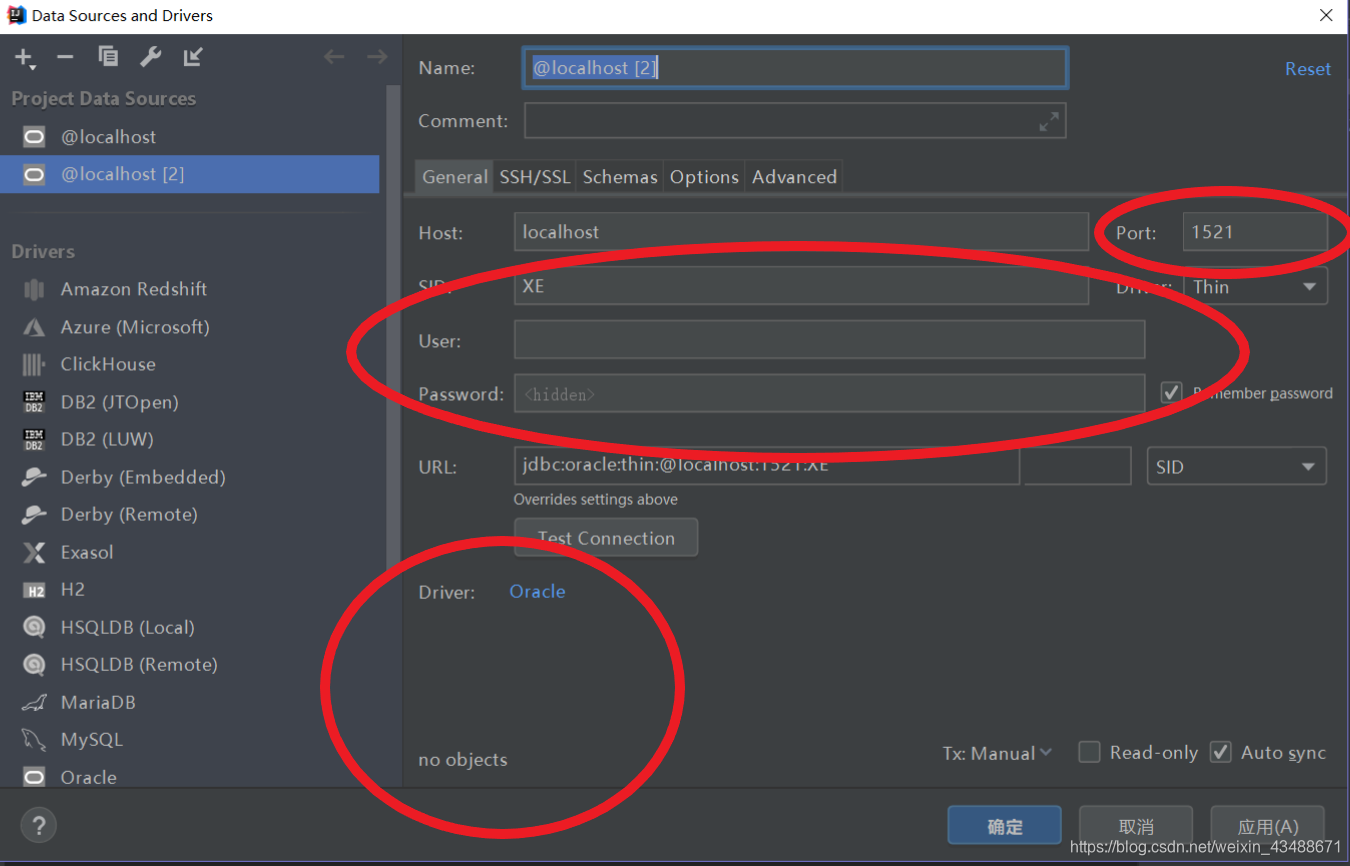Click the IntelliJ icon in title bar

[x=16, y=15]
